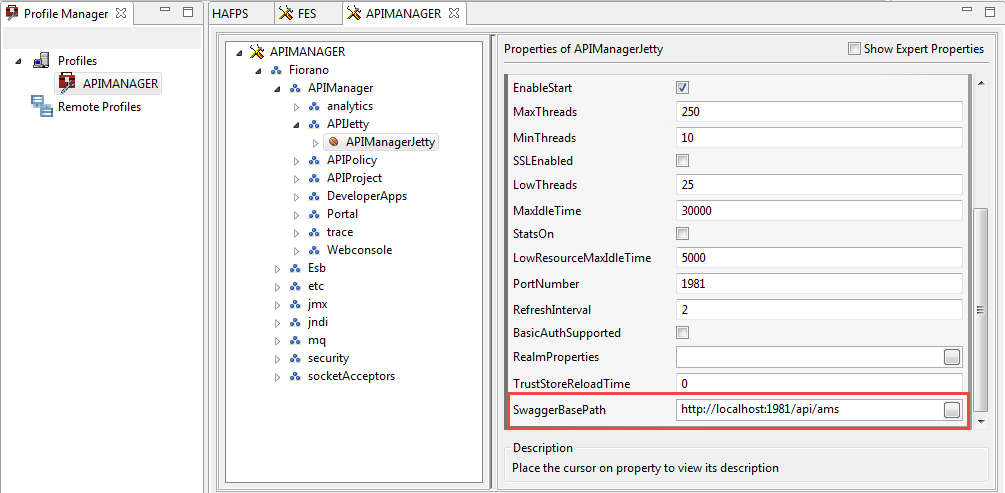Click the DeveloperApps node icon

pyautogui.click(x=314, y=196)
